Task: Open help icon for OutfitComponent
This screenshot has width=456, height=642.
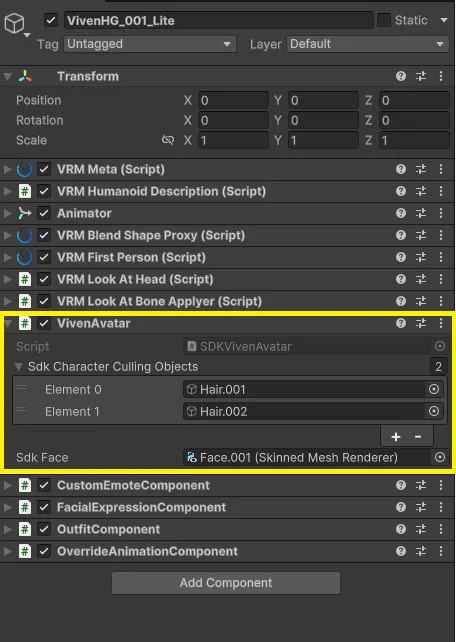Action: (401, 529)
